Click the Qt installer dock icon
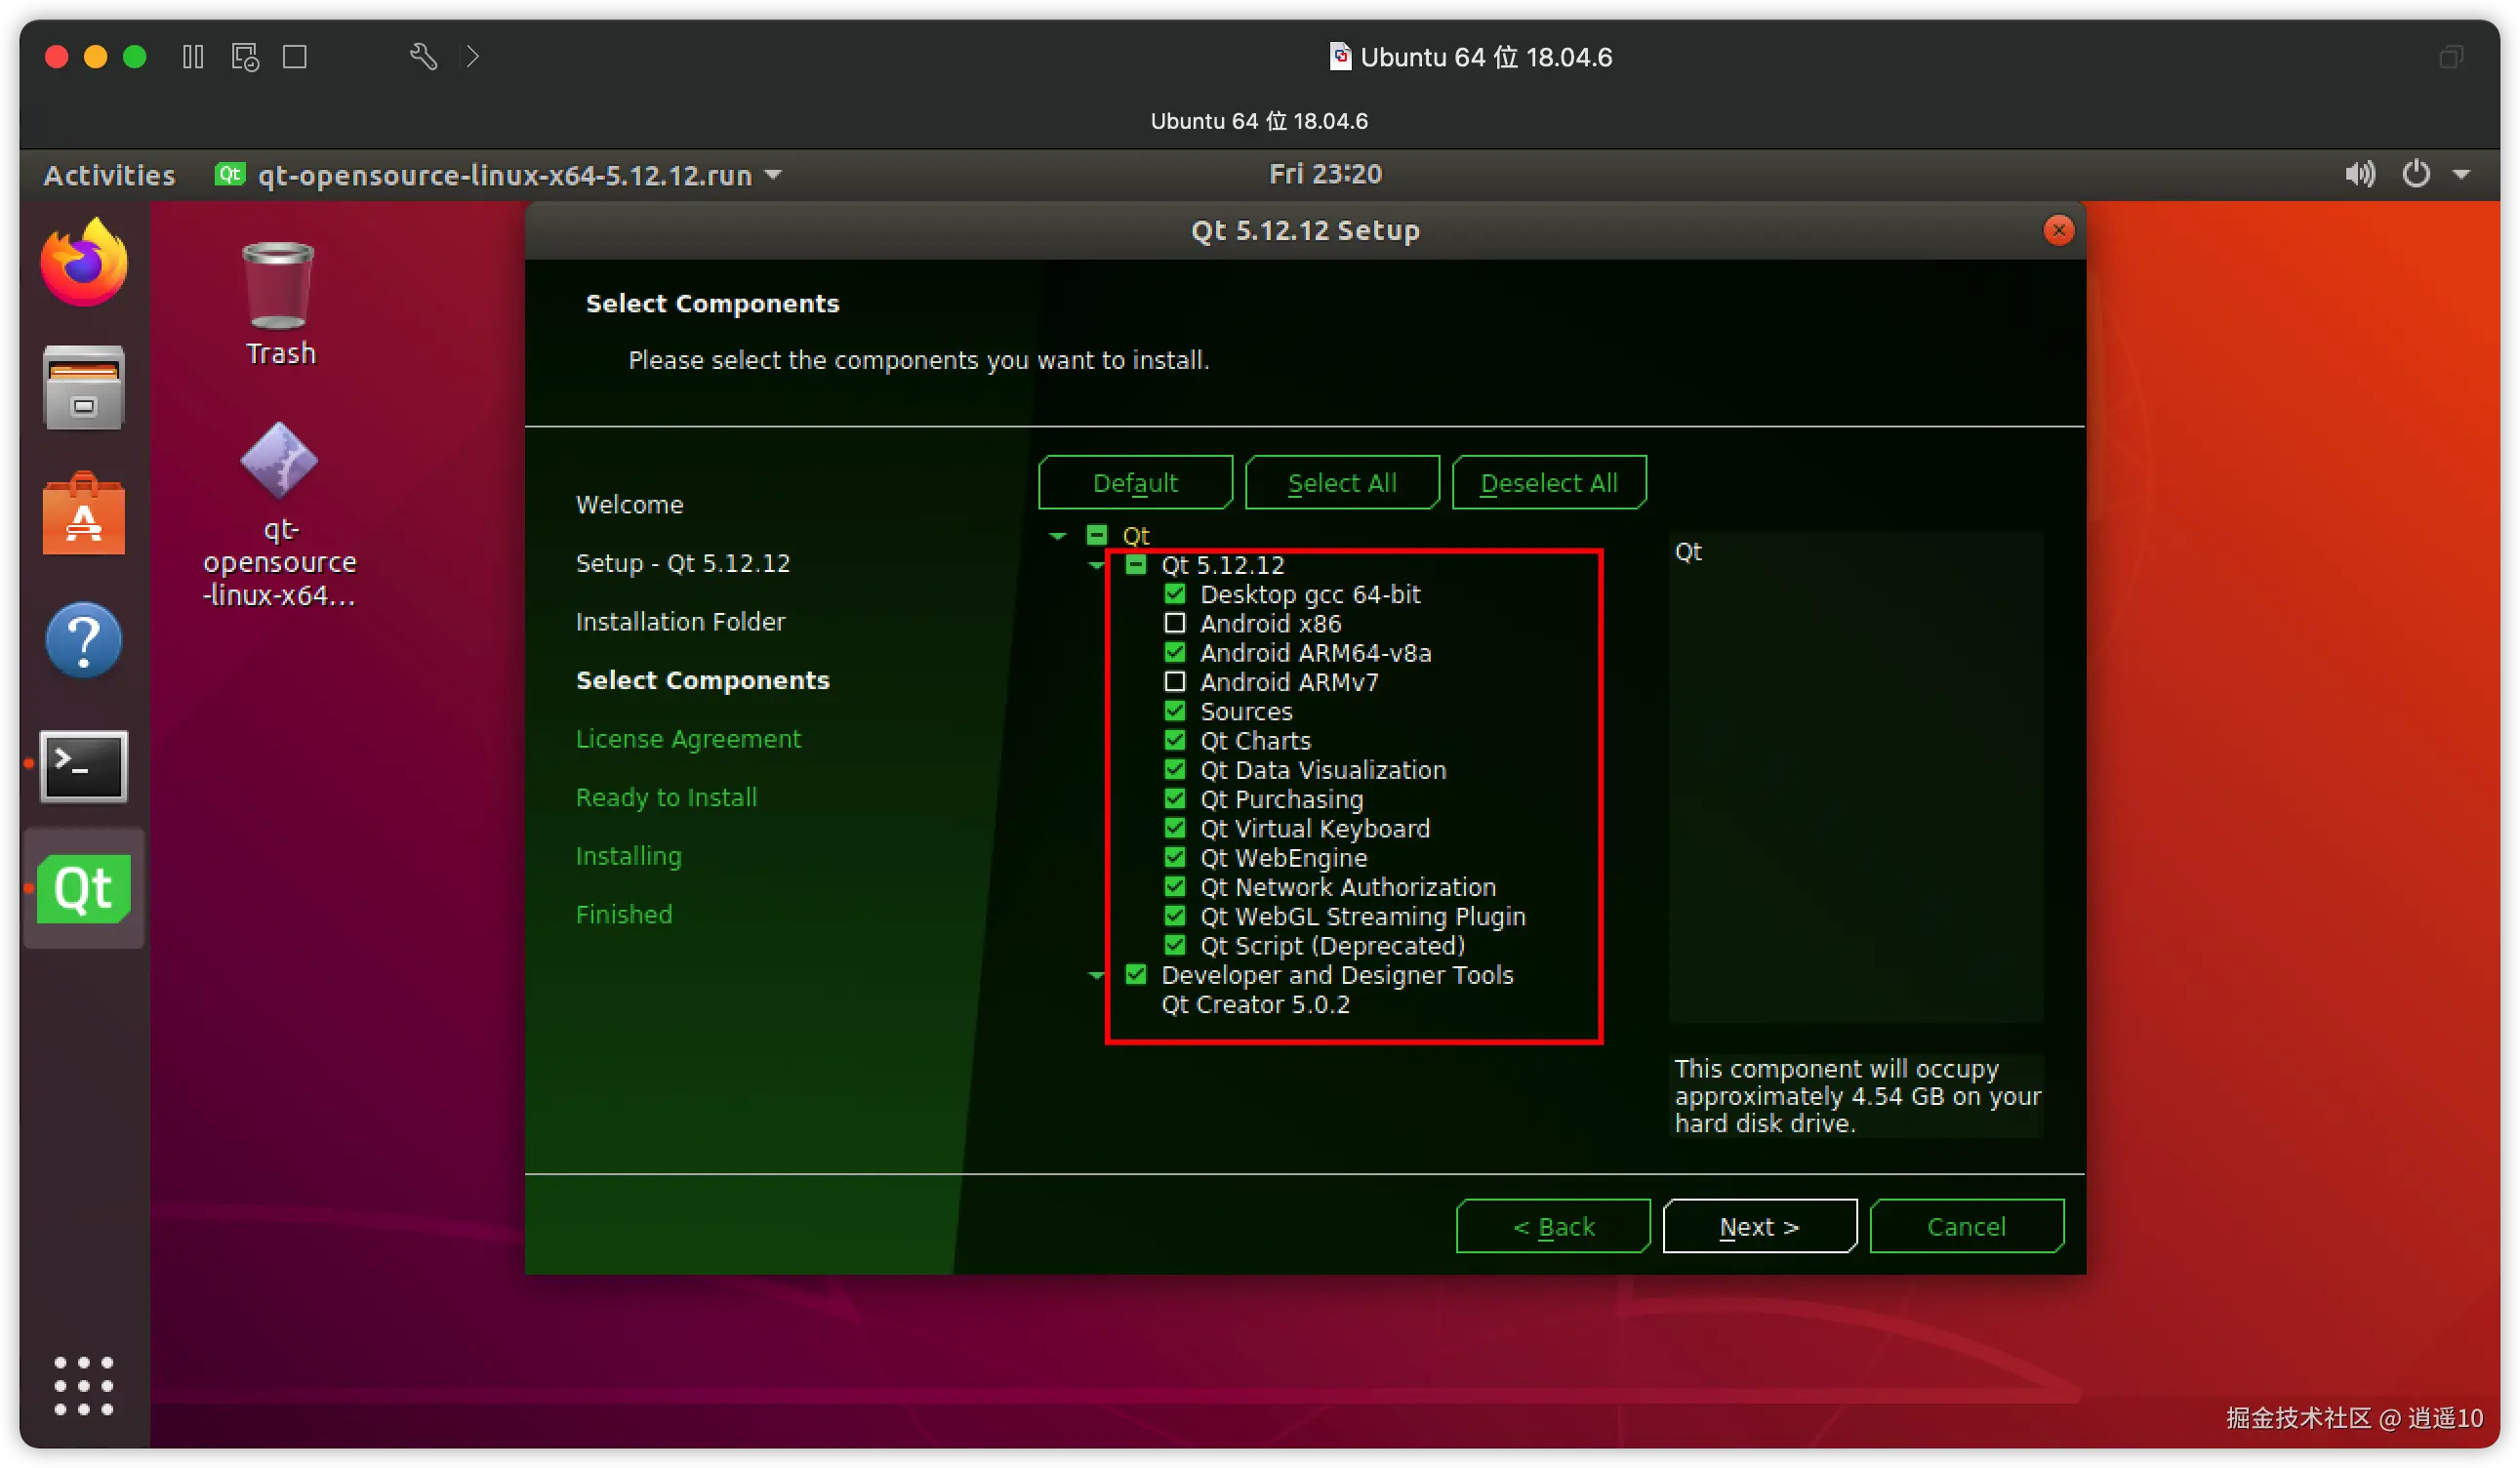The height and width of the screenshot is (1468, 2520). 84,888
